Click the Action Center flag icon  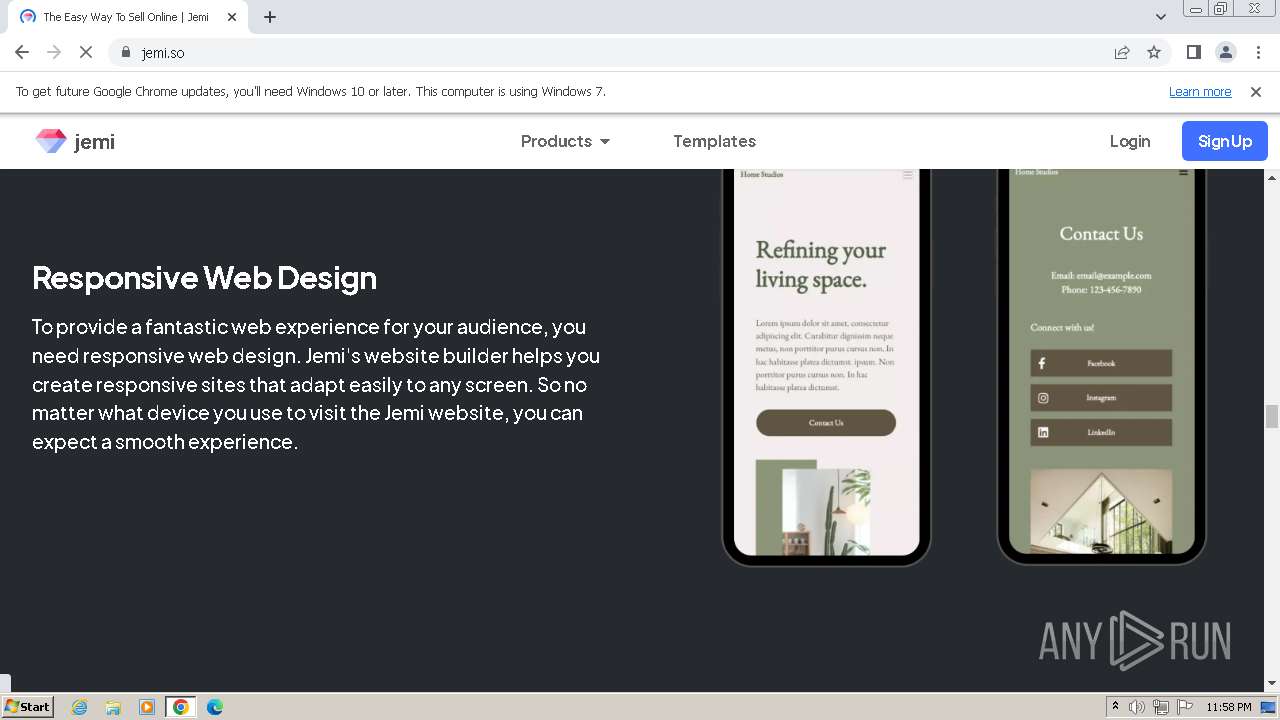[x=1185, y=707]
